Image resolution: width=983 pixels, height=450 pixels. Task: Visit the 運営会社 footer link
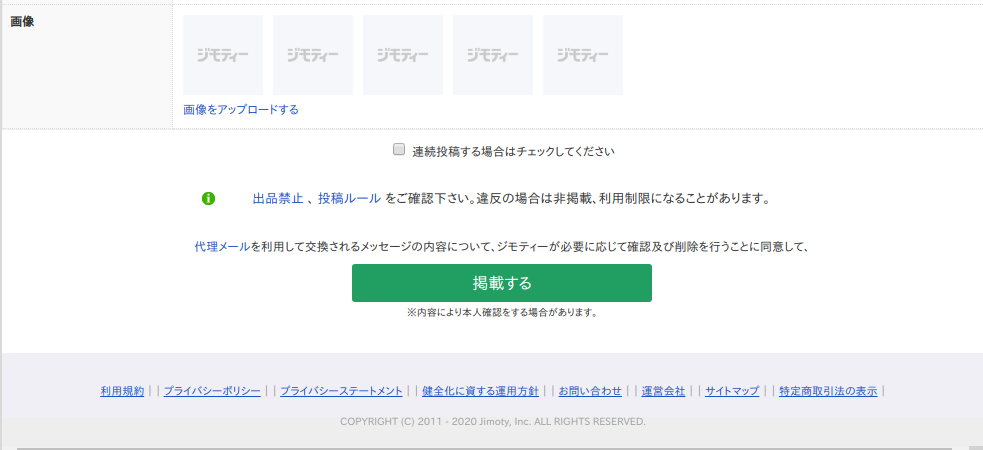click(663, 391)
